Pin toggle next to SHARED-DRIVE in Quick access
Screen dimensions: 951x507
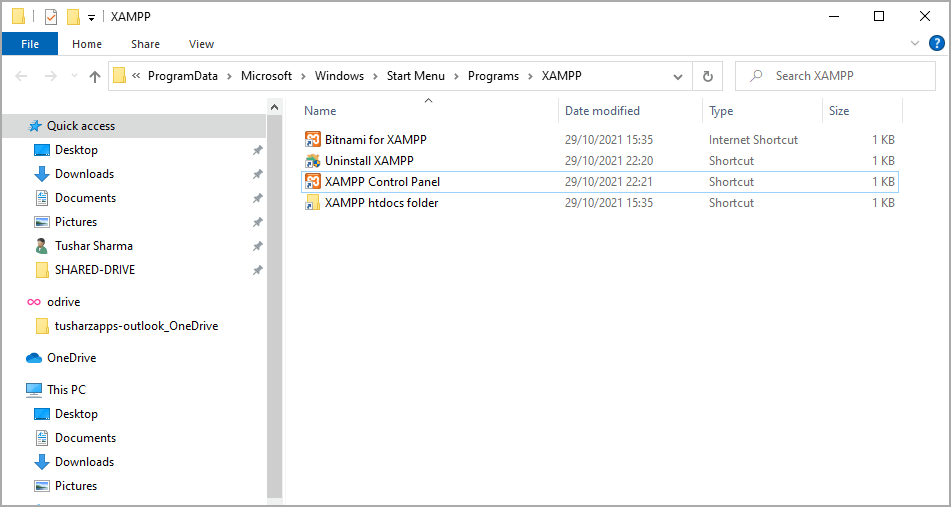pyautogui.click(x=257, y=270)
